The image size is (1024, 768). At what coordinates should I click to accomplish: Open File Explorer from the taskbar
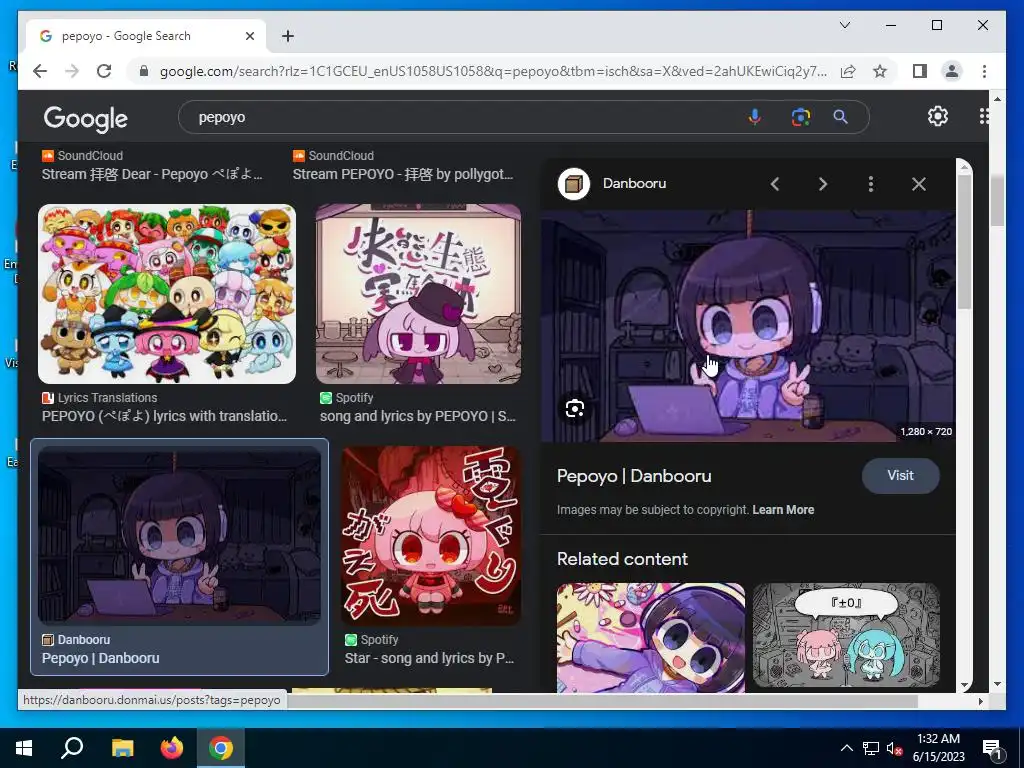click(122, 748)
